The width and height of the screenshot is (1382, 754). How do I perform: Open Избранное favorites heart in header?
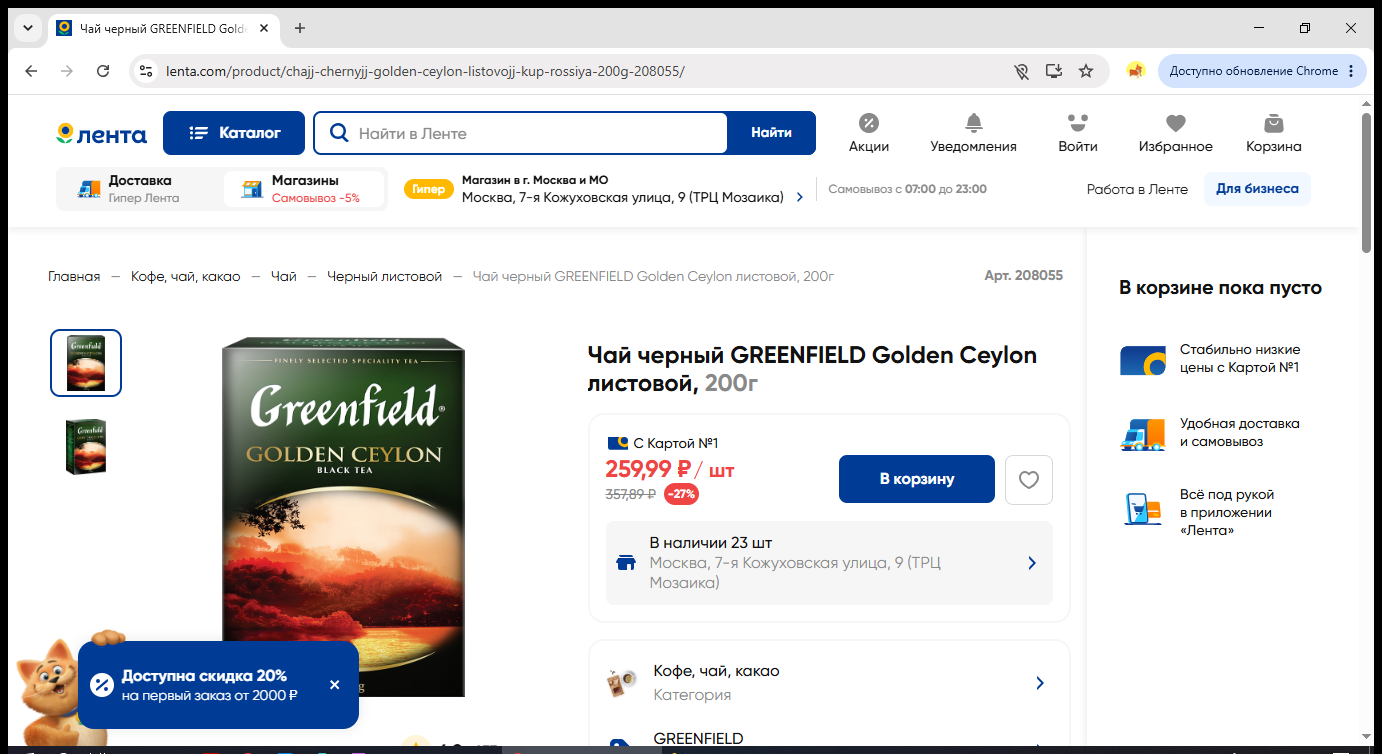(1175, 133)
